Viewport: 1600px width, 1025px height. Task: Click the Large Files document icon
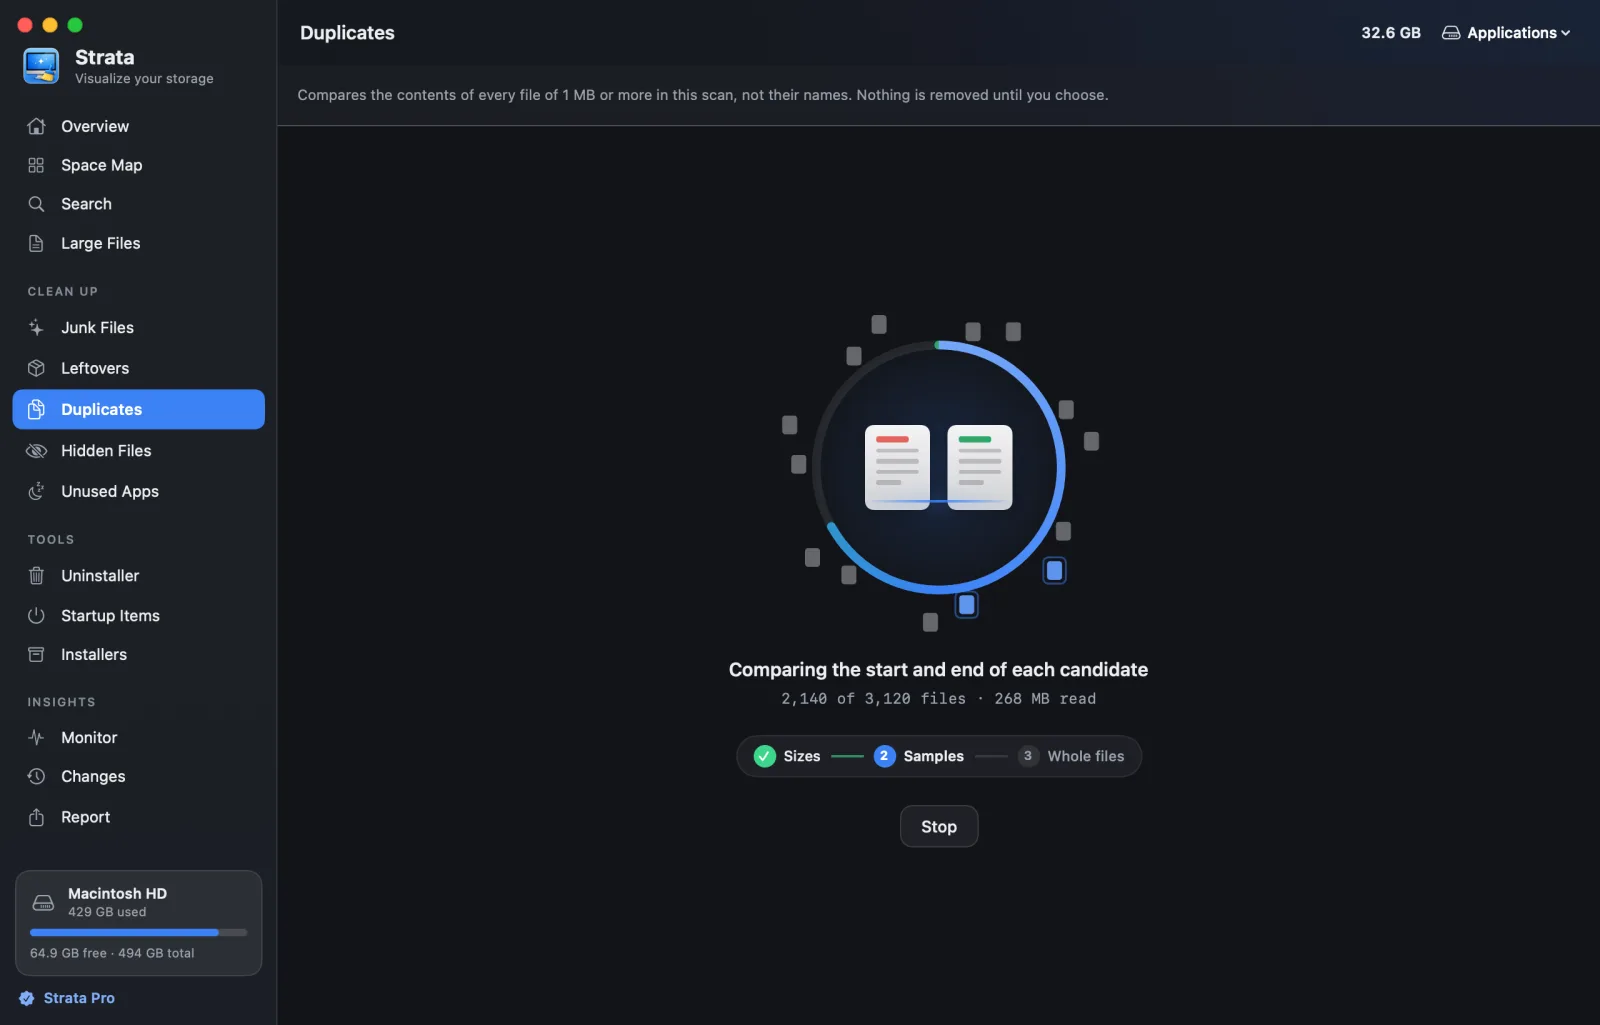coord(36,243)
